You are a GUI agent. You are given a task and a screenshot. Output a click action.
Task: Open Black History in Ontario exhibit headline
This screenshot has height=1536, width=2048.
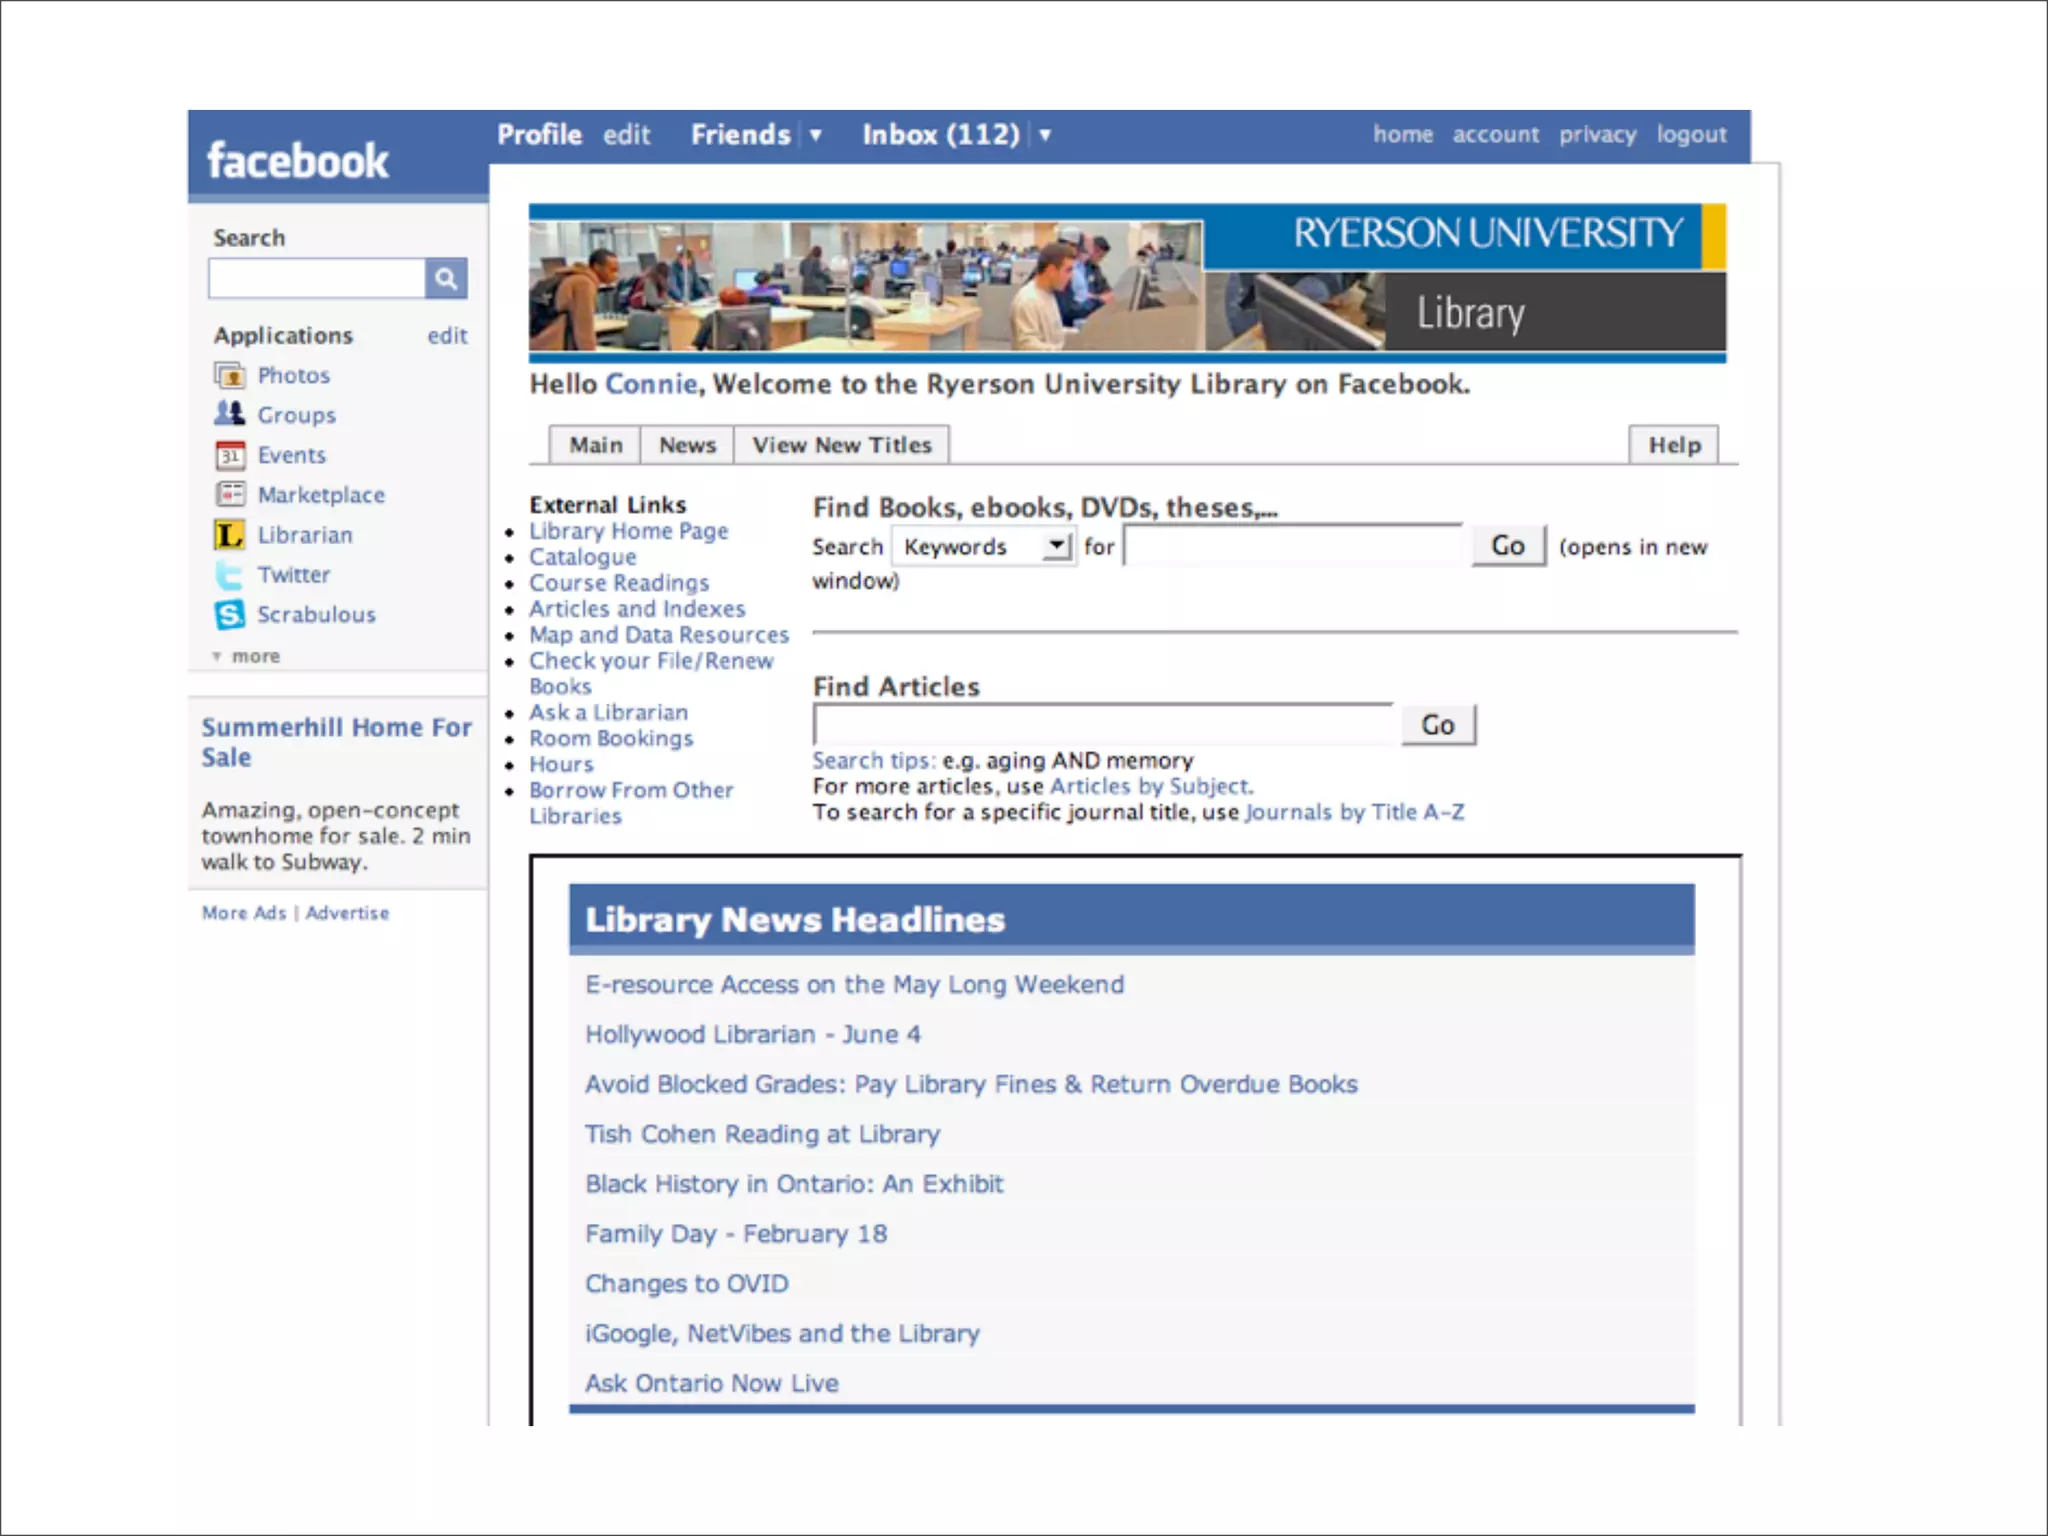tap(794, 1184)
